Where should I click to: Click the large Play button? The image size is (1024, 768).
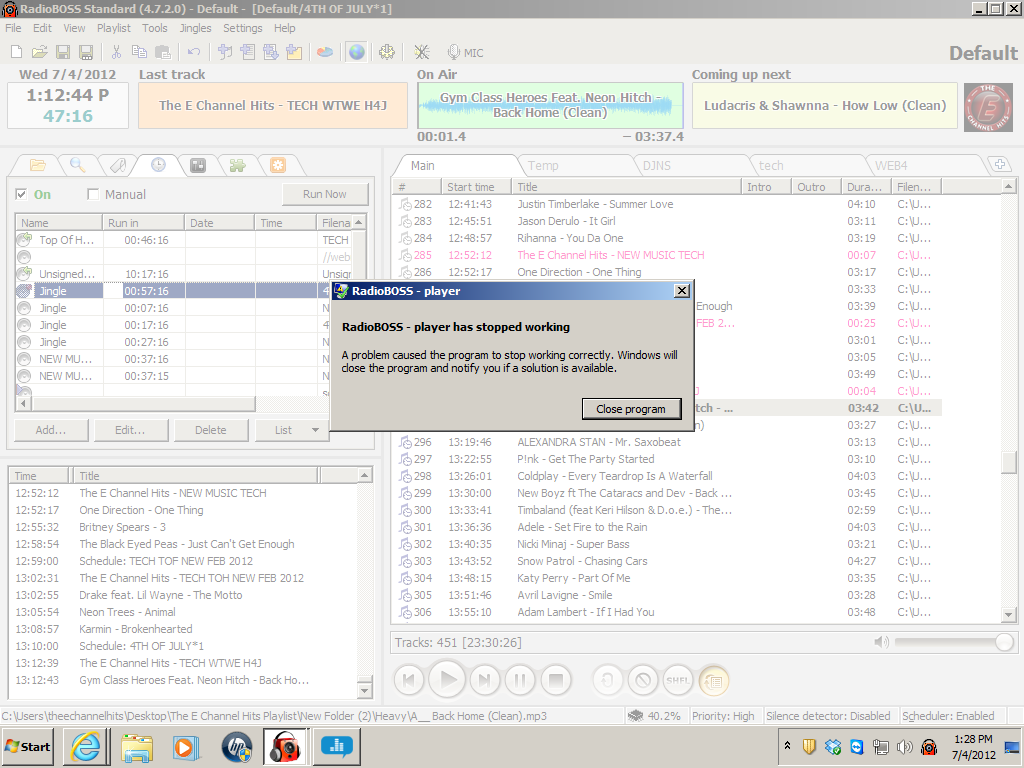point(448,680)
